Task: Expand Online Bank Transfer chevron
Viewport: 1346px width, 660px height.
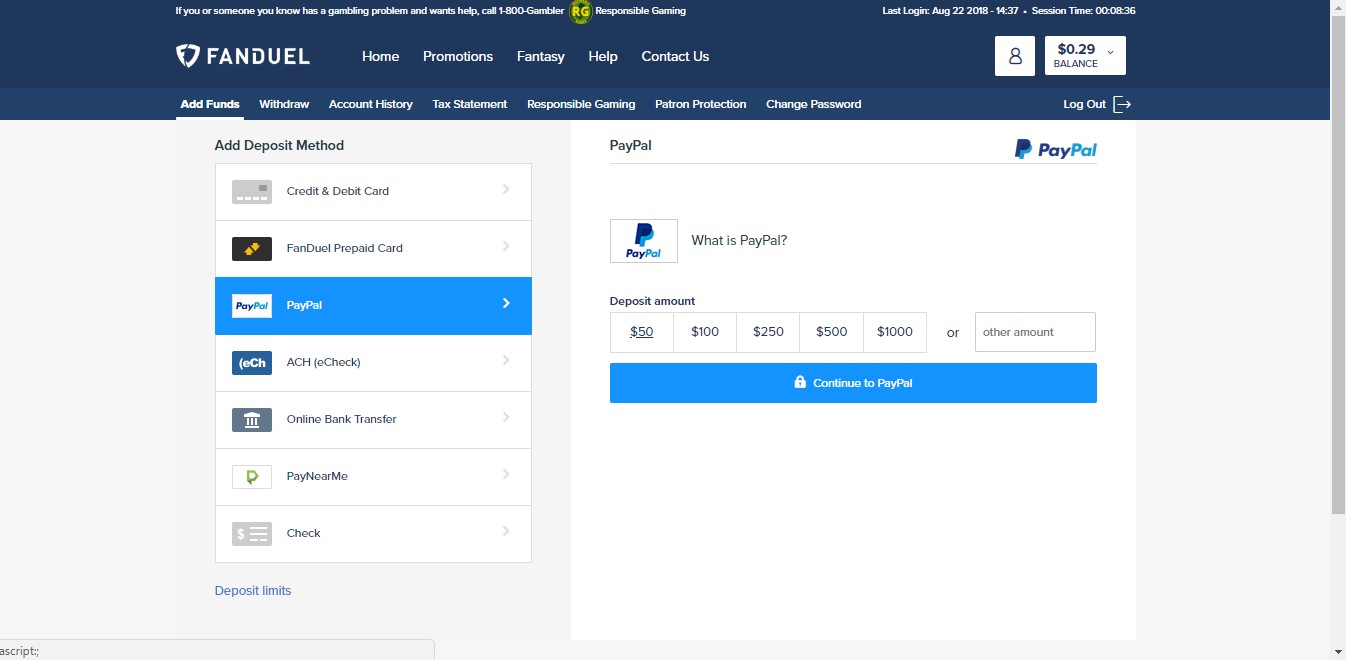Action: (506, 417)
